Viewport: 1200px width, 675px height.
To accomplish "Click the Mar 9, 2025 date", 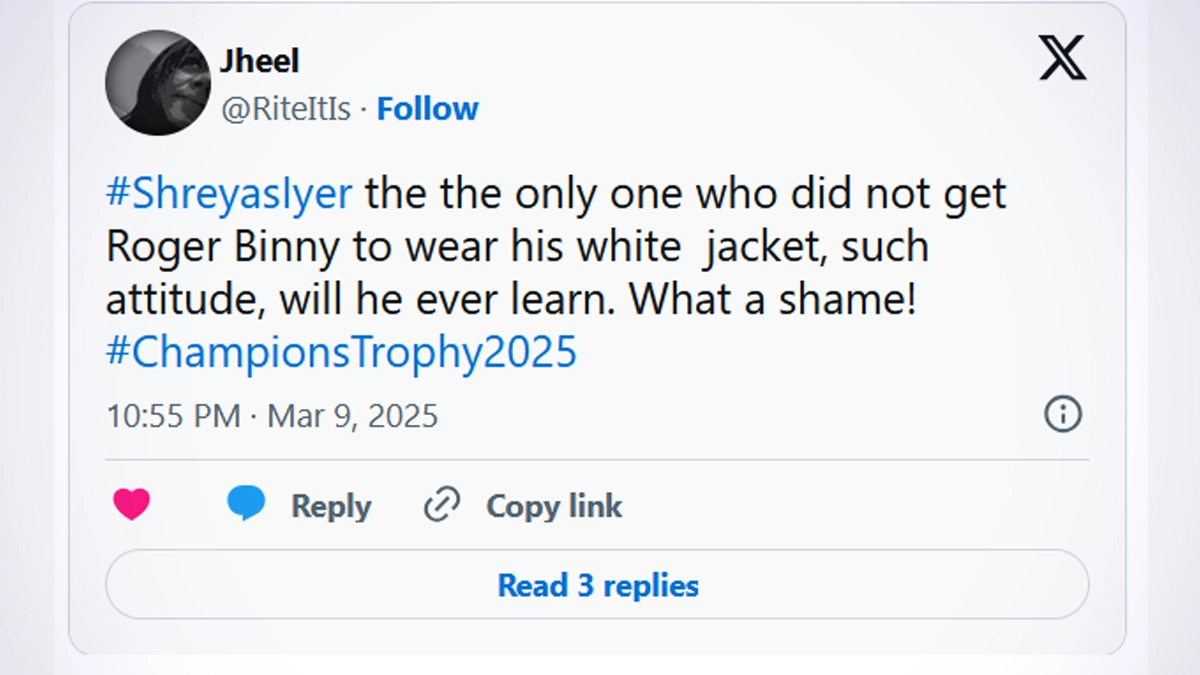I will point(352,415).
